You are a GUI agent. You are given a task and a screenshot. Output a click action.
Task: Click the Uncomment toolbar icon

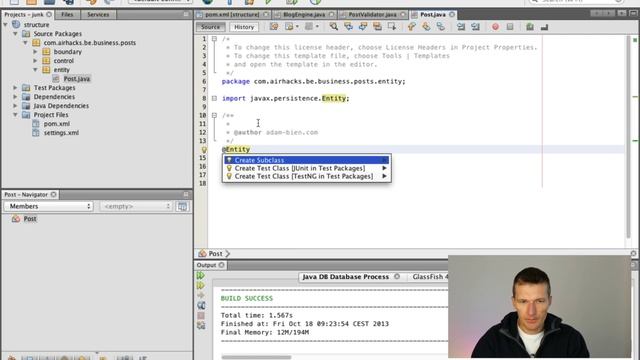(544, 27)
